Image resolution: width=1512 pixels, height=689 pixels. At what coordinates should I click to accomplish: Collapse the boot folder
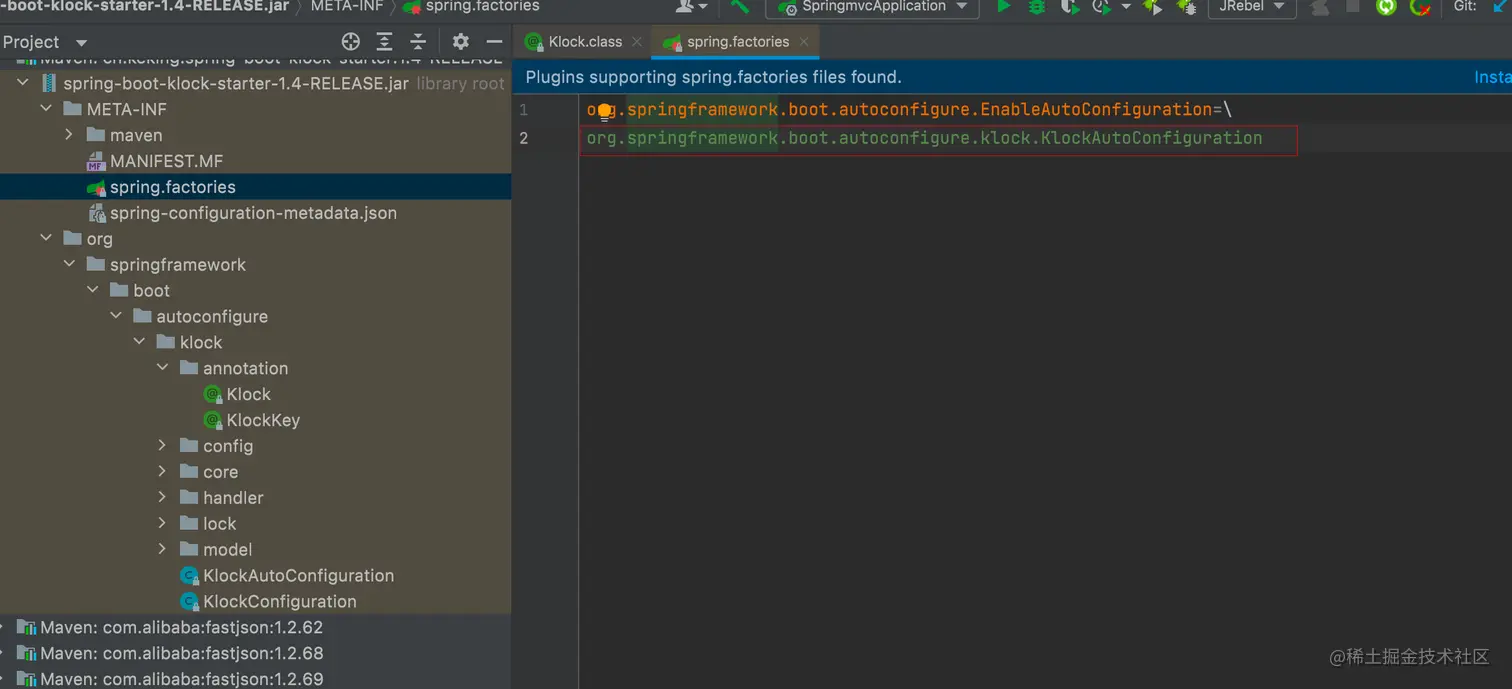tap(93, 291)
